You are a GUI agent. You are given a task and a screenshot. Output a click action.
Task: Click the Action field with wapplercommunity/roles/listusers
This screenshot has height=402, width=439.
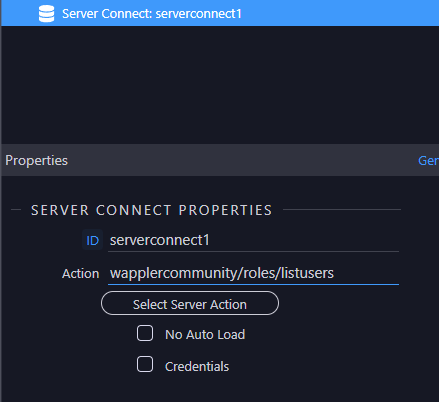tap(253, 273)
